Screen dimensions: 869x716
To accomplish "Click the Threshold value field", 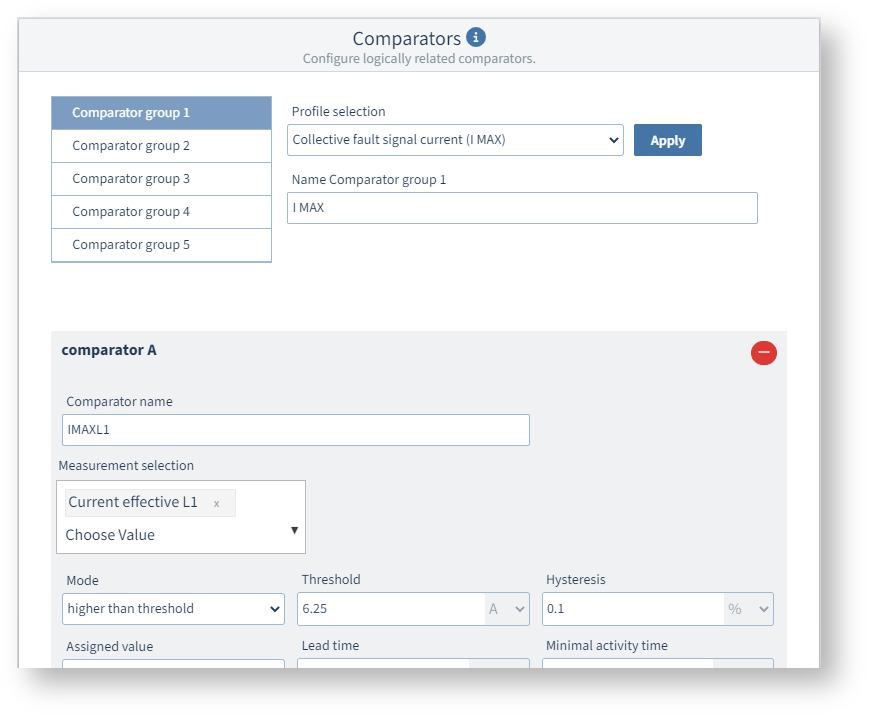I will [x=390, y=609].
